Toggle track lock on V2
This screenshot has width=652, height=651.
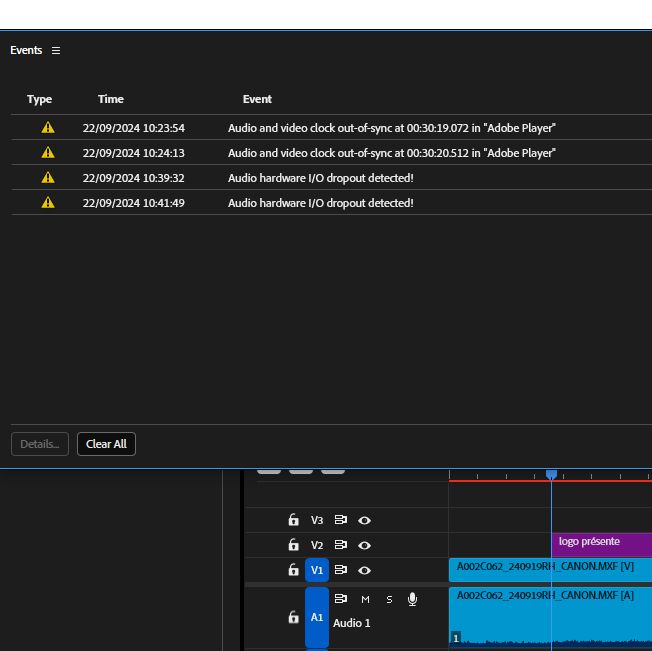coord(294,545)
